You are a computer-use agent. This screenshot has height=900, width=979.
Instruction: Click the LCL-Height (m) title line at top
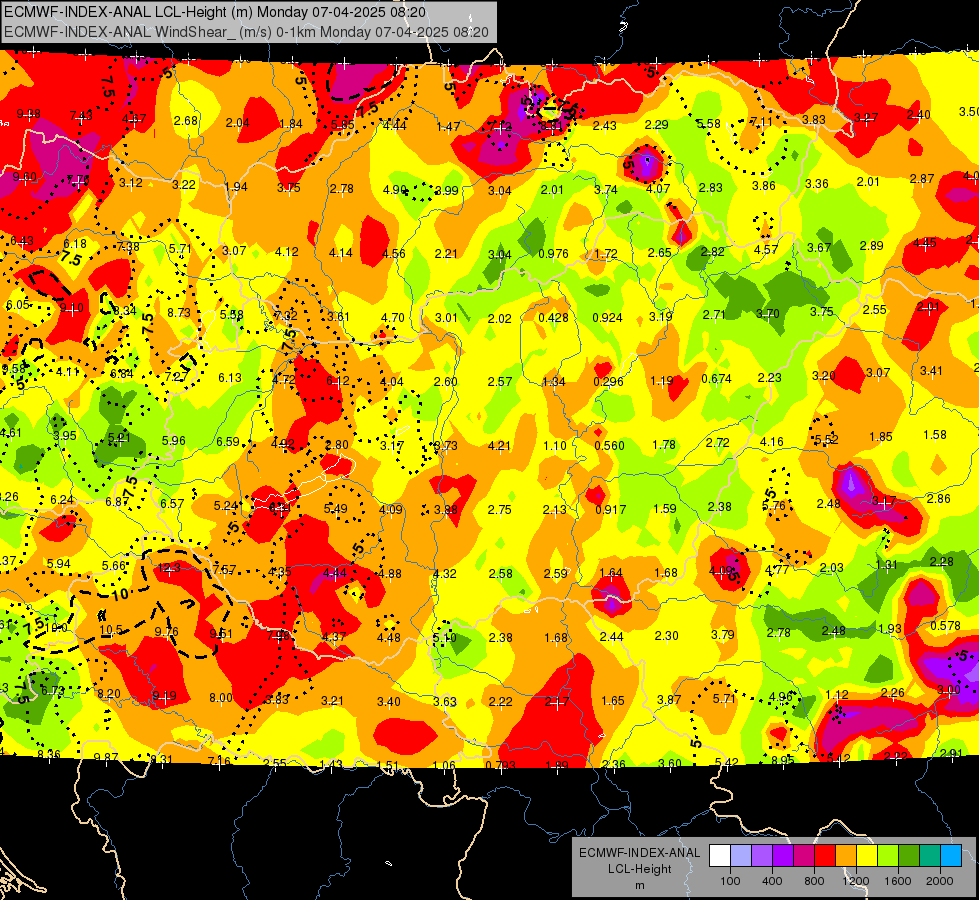pyautogui.click(x=215, y=12)
